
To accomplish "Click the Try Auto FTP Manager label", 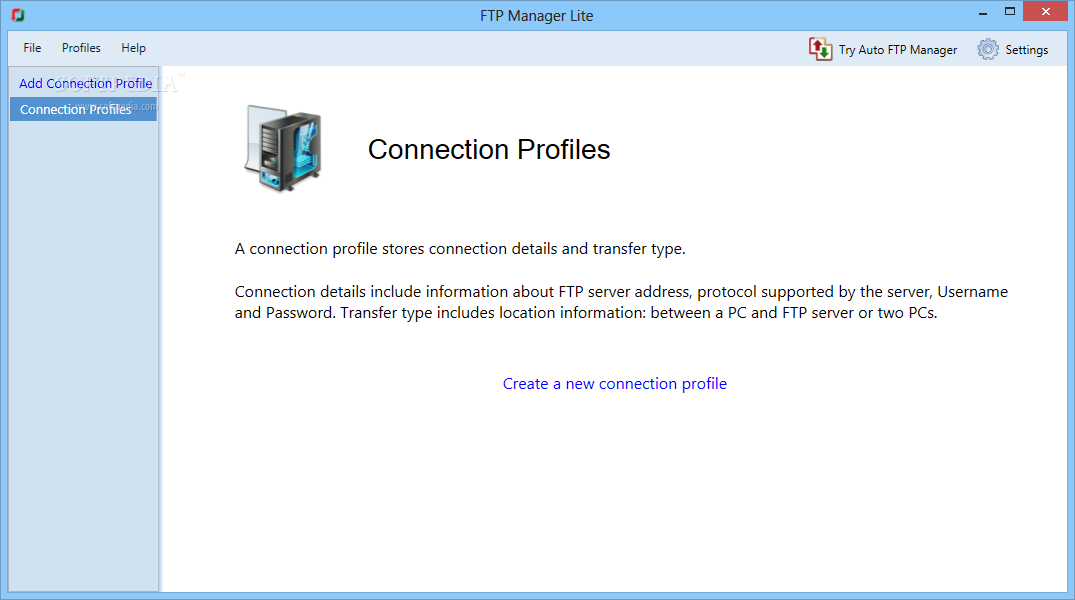I will pos(897,50).
